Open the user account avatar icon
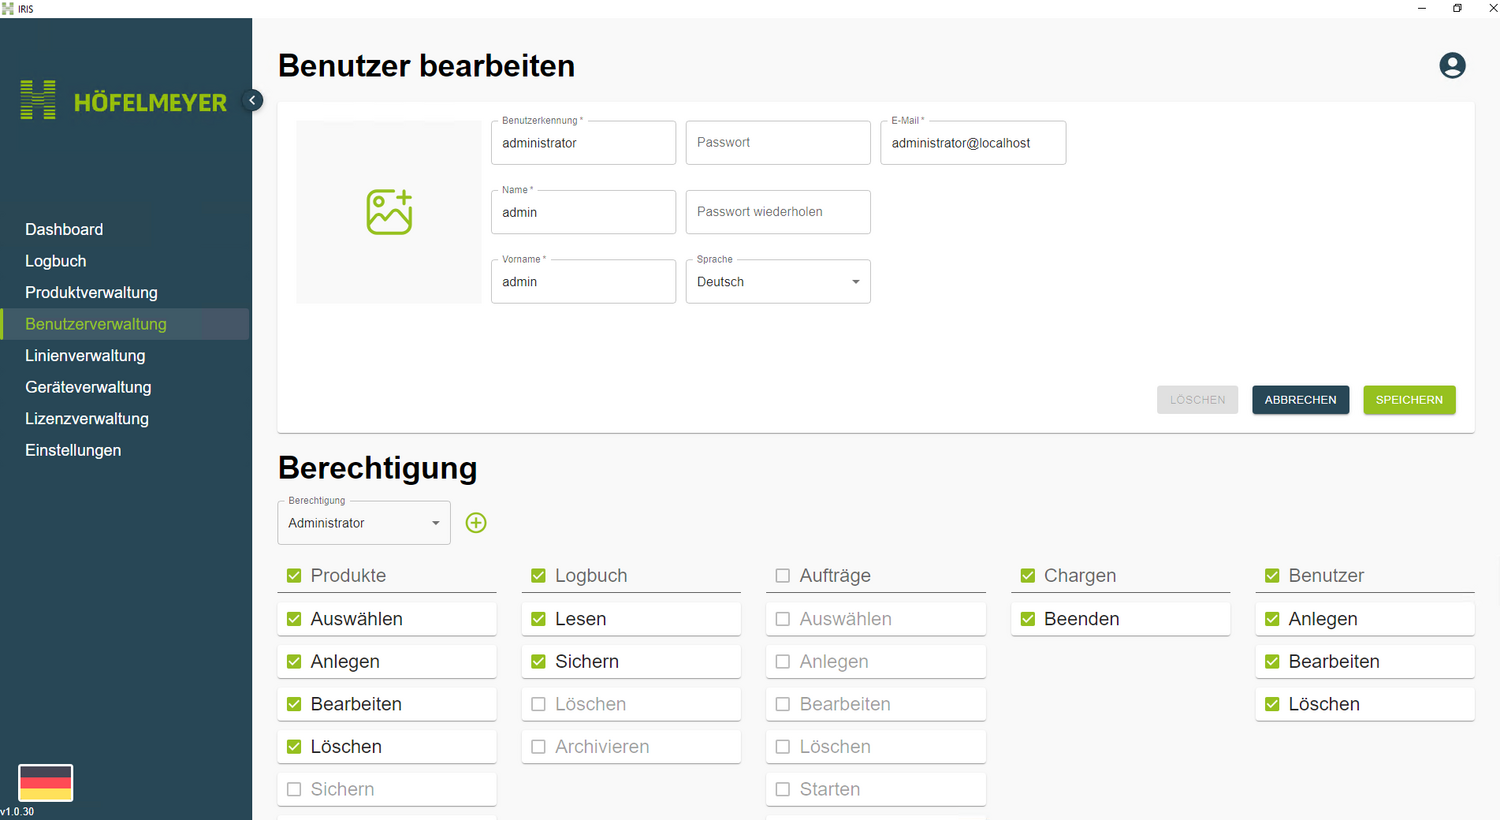1500x820 pixels. point(1452,66)
